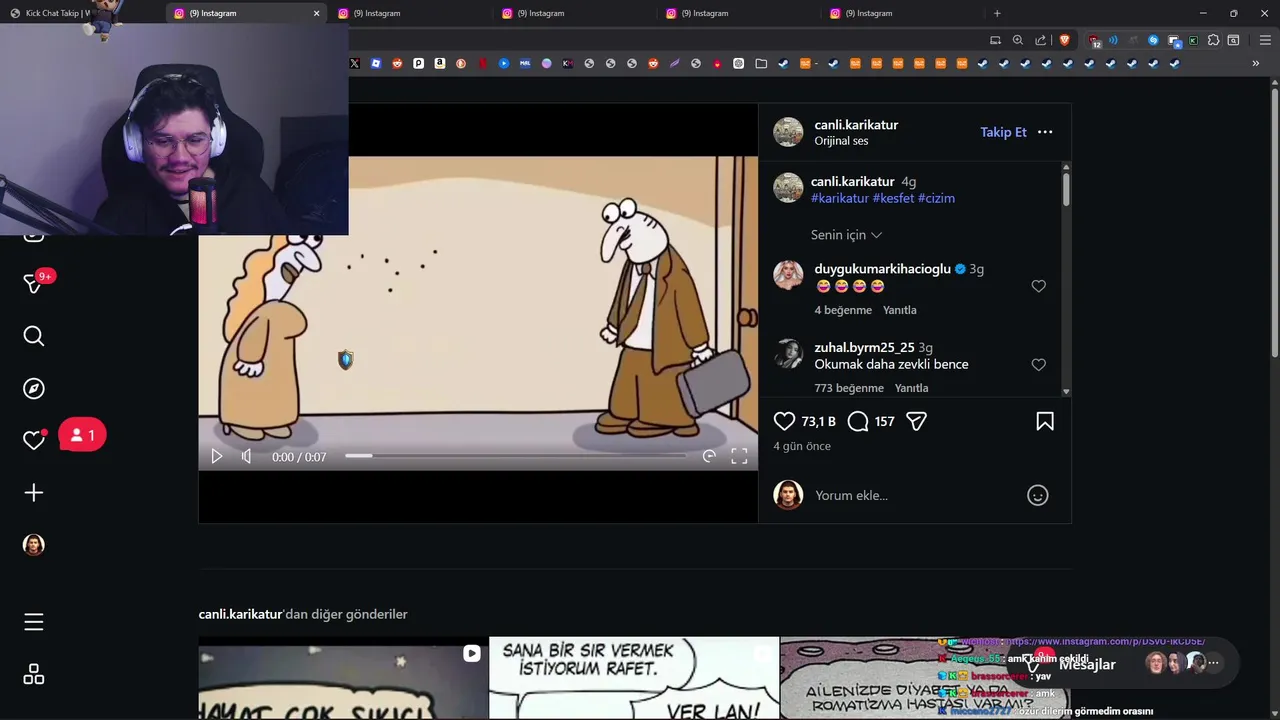Viewport: 1280px width, 720px height.
Task: Open browser extensions puzzle icon
Action: (1213, 40)
